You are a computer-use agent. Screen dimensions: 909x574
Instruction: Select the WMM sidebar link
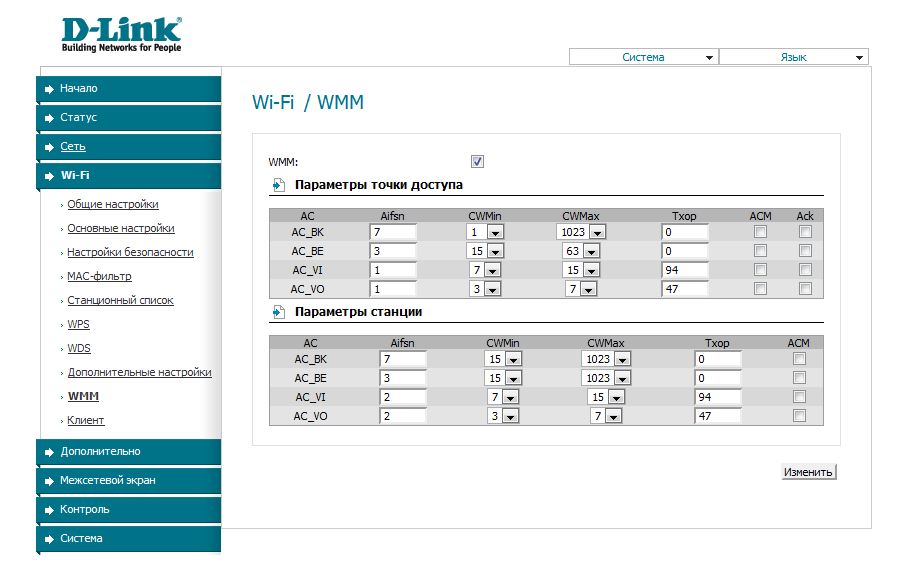tap(83, 396)
